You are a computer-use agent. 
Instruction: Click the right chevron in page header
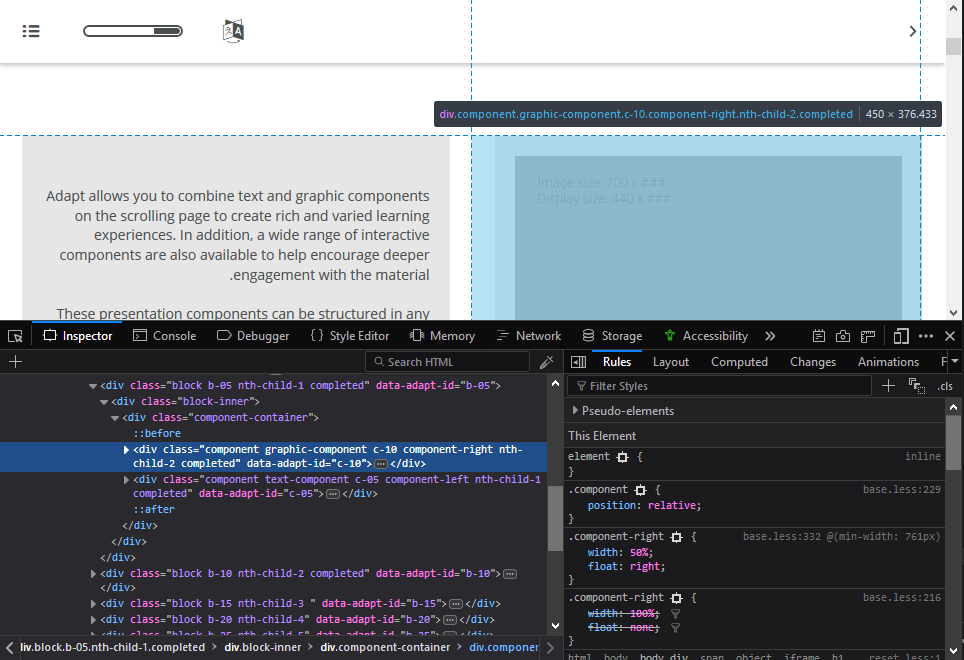coord(912,31)
